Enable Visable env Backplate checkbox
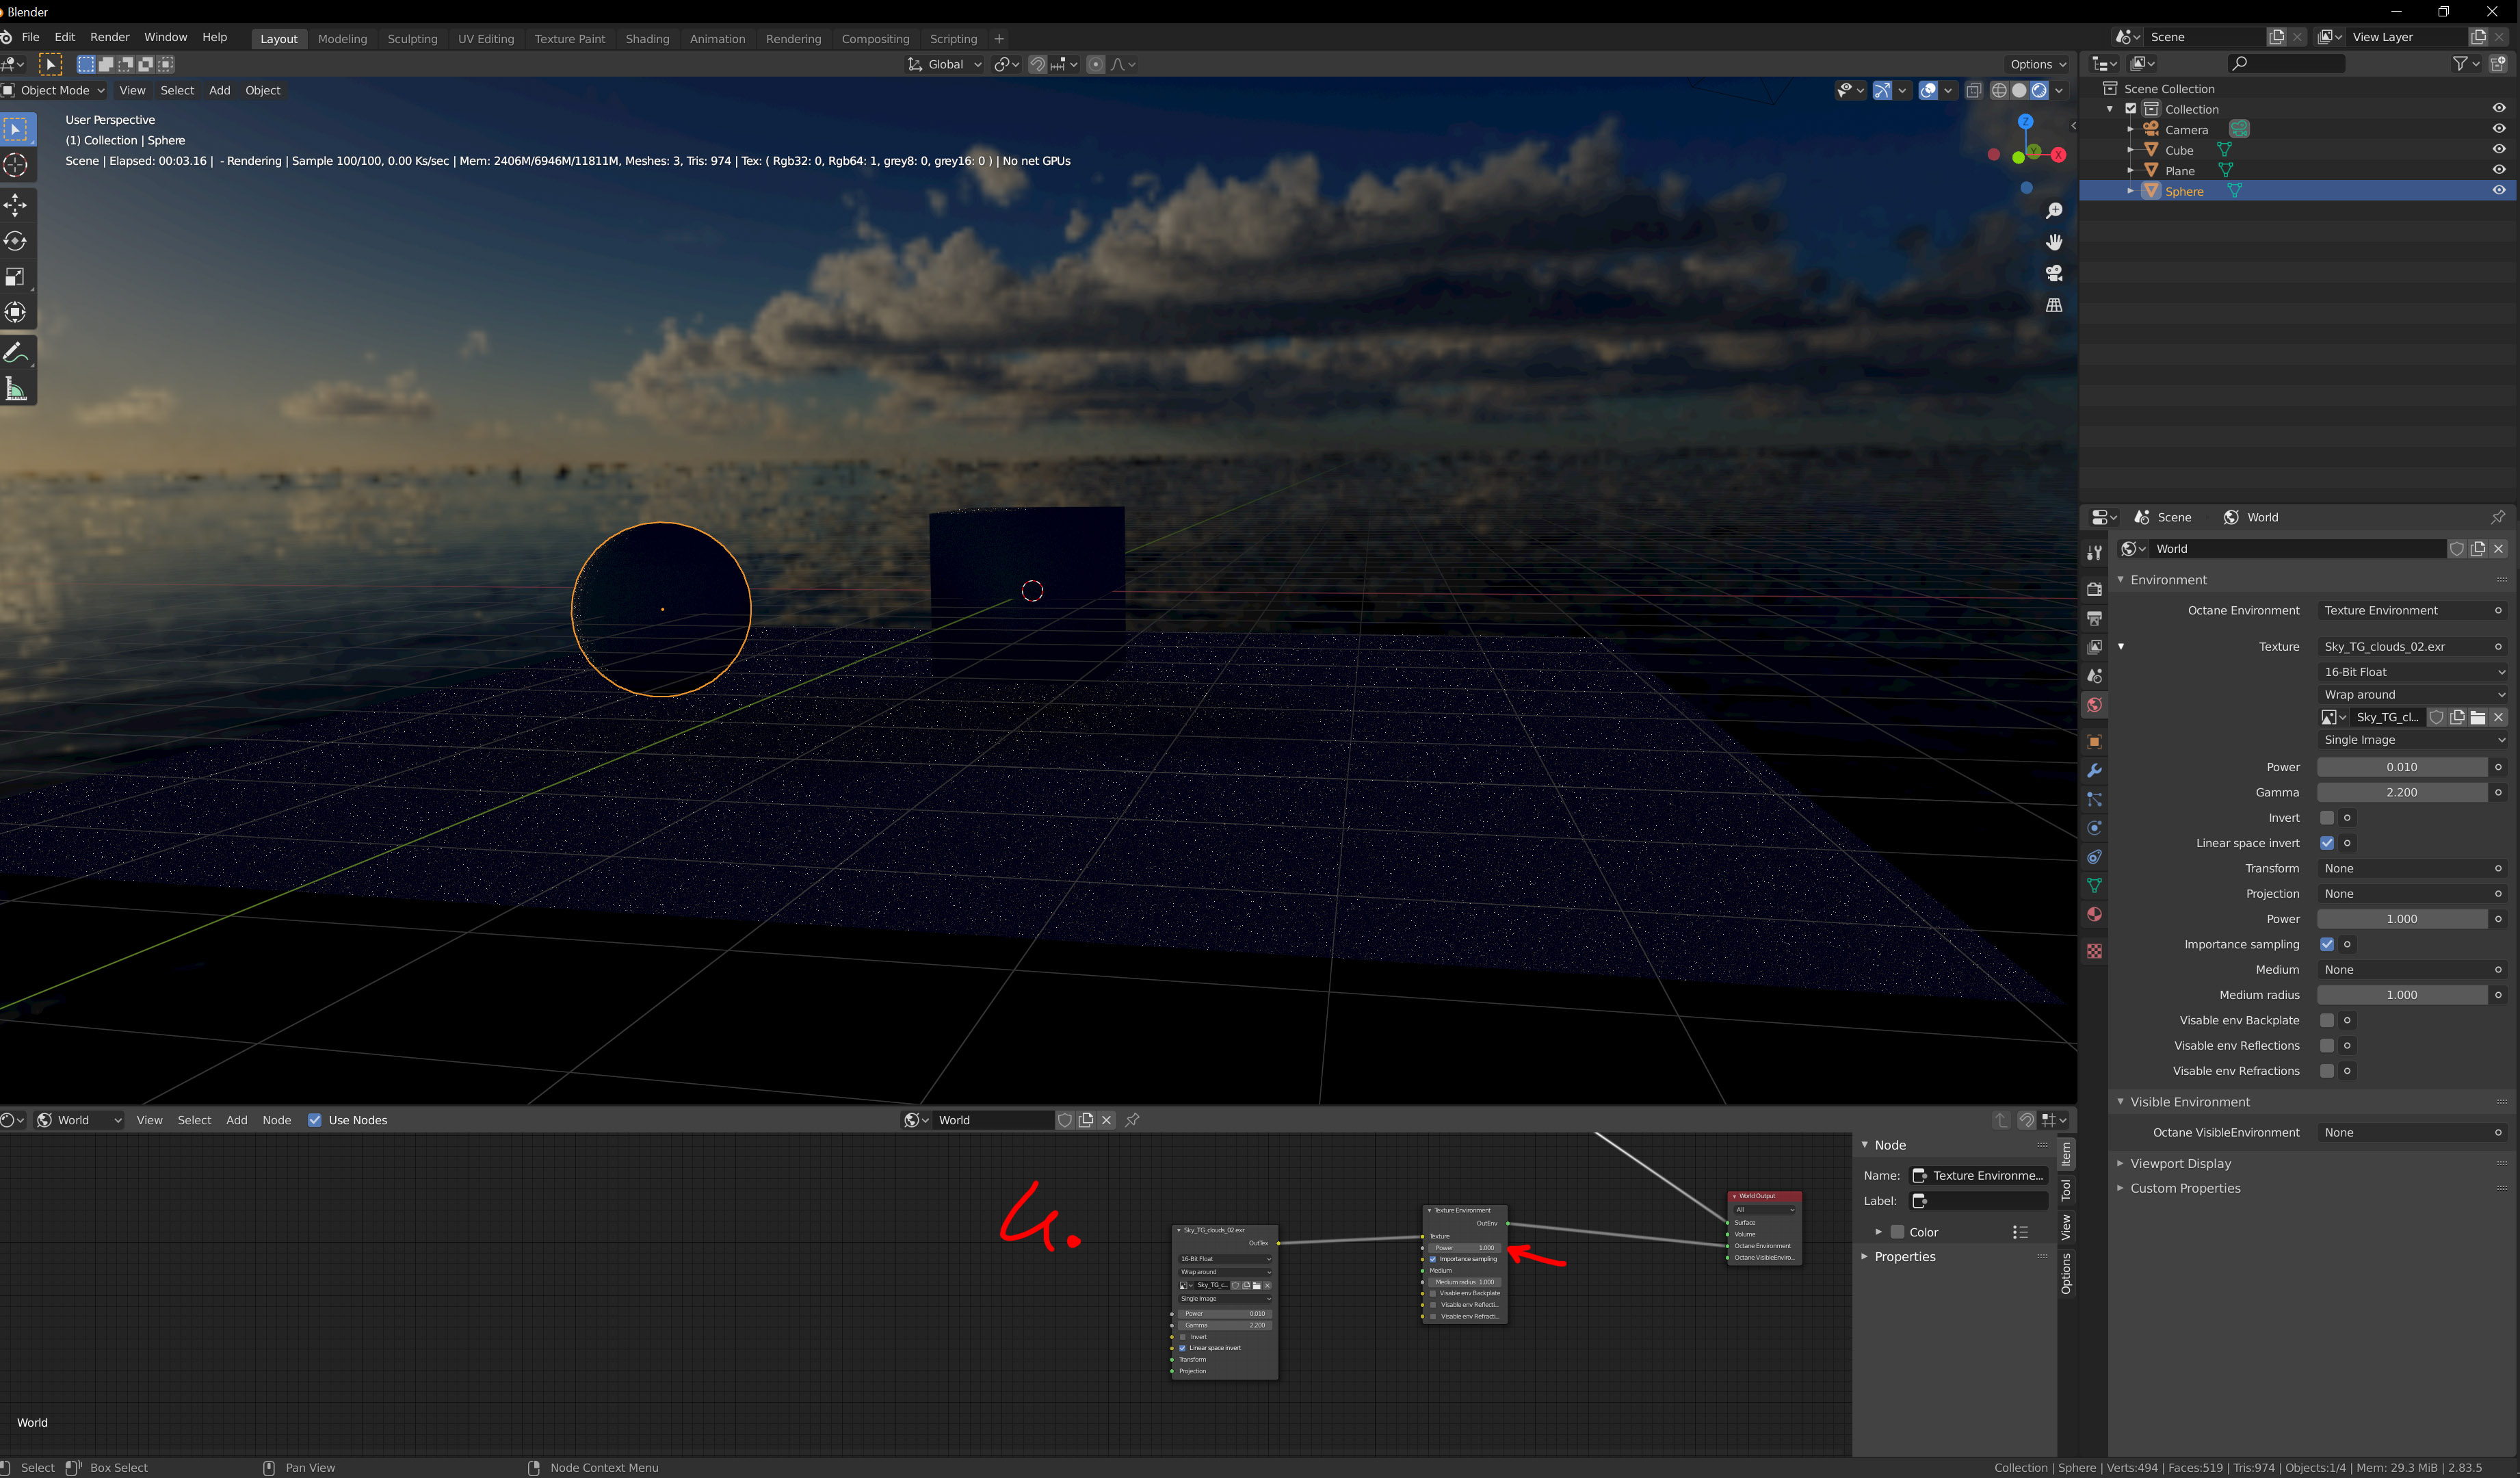 [x=2327, y=1020]
